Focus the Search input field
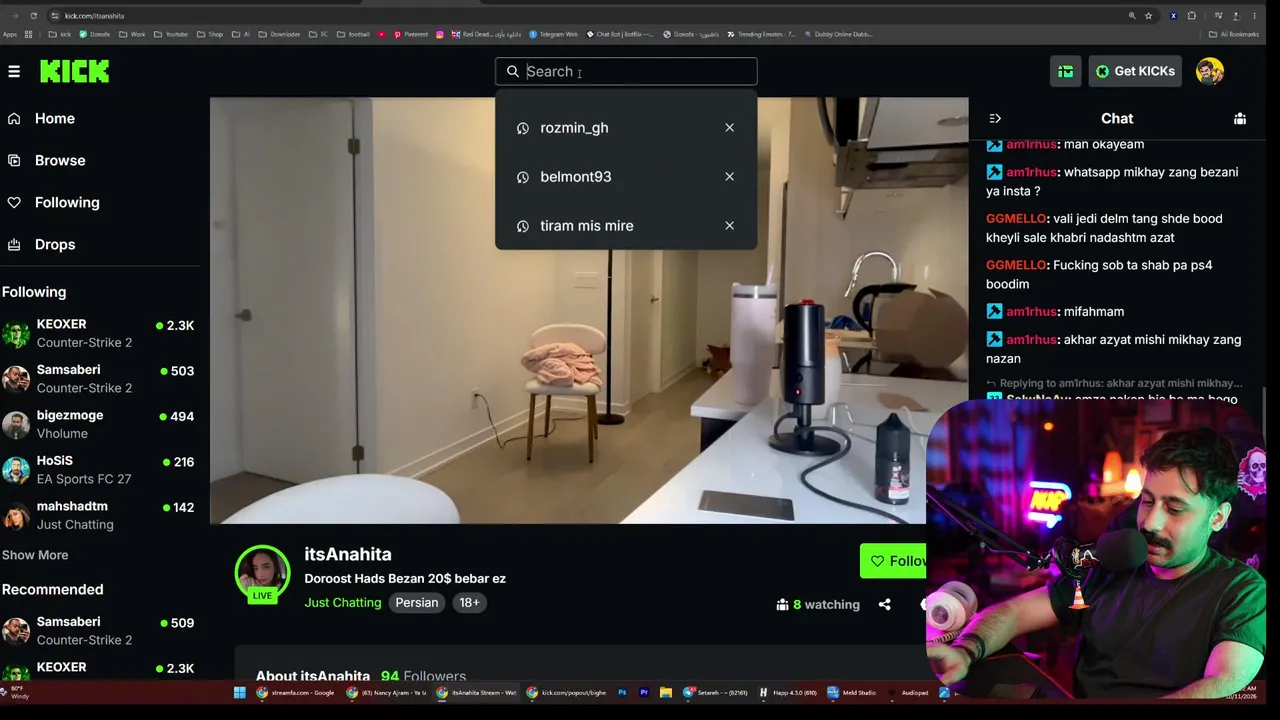 click(626, 71)
